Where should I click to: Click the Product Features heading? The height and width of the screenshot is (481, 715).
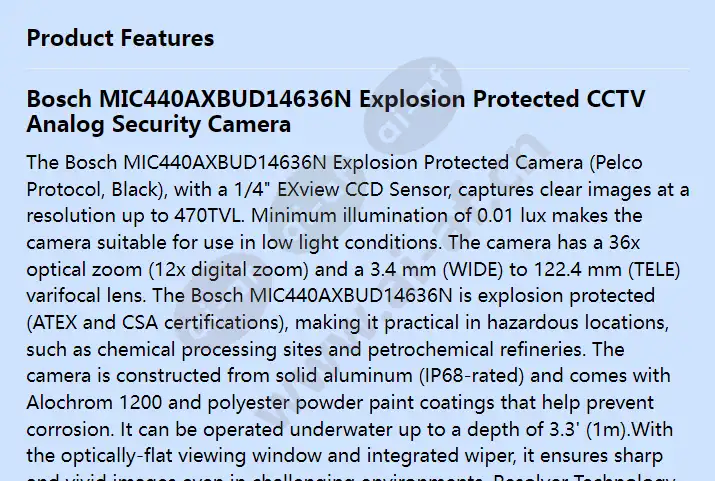click(x=120, y=38)
